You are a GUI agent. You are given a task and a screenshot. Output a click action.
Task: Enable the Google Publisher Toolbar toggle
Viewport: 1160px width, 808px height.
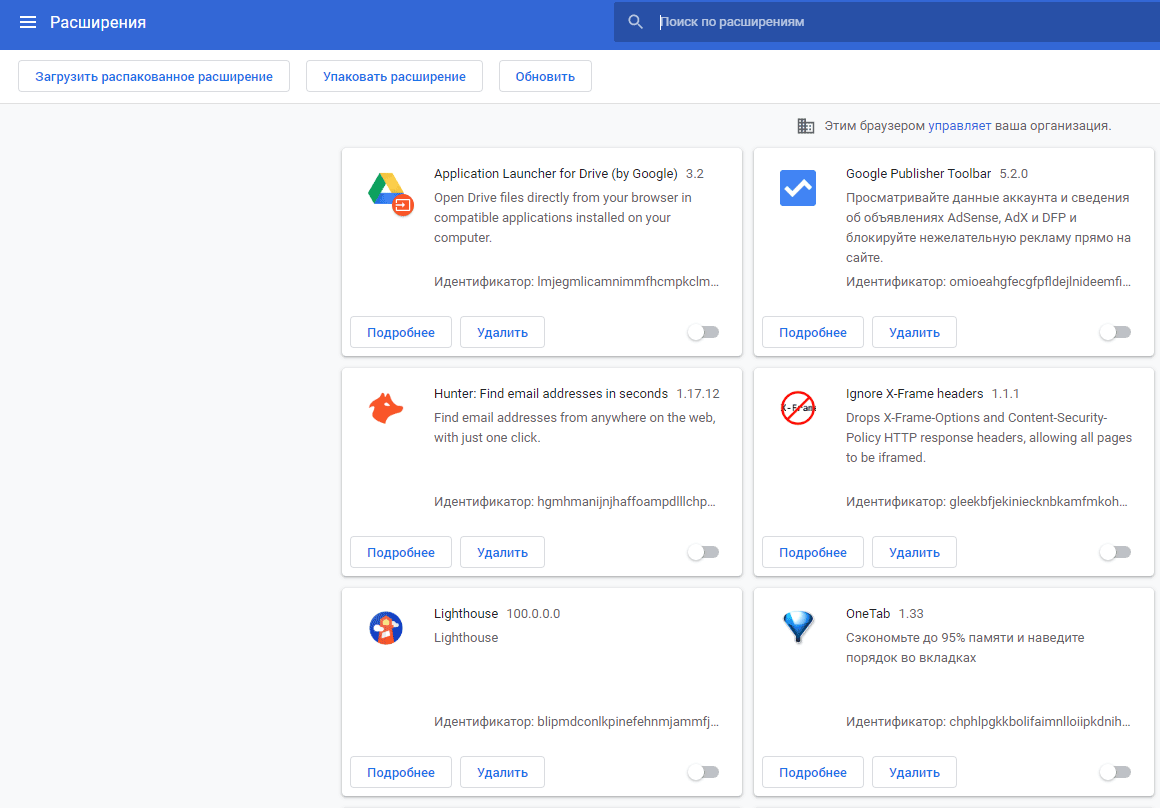tap(1114, 332)
